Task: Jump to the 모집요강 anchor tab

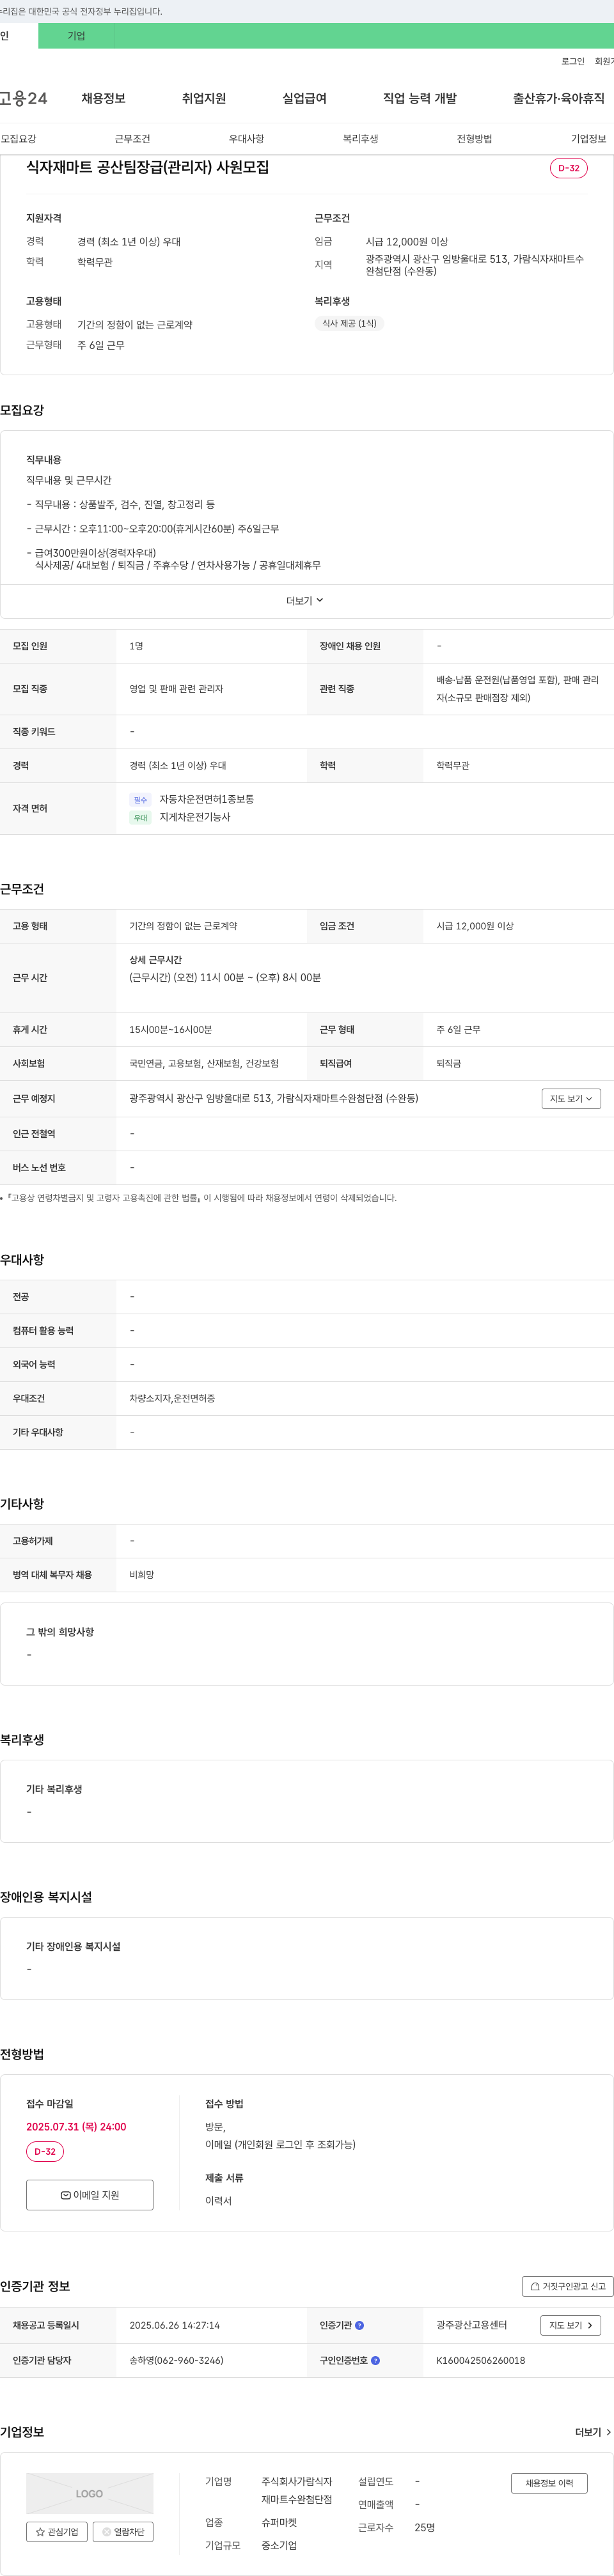Action: click(18, 139)
